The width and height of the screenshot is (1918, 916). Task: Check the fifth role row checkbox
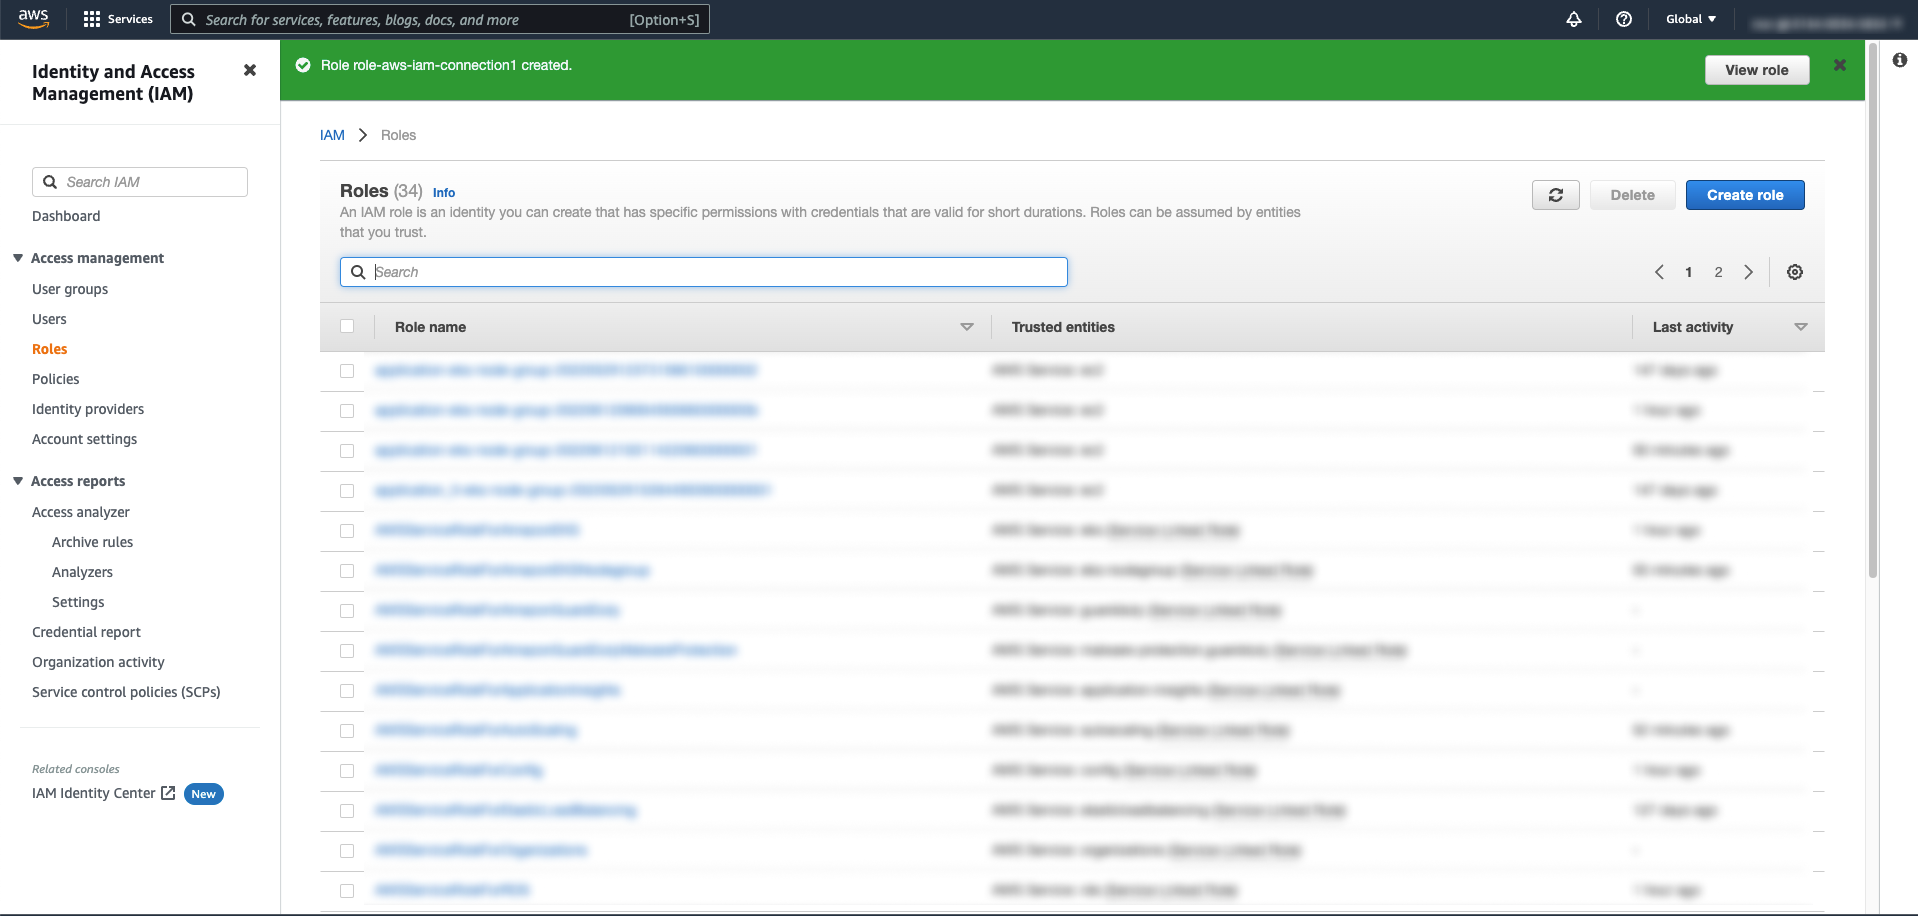coord(347,531)
